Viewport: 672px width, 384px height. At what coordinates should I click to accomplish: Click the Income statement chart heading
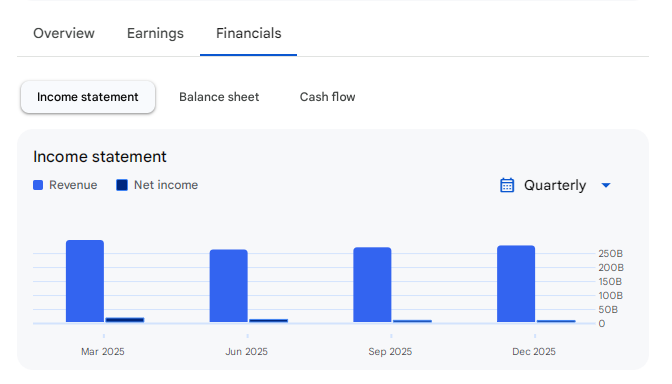tap(99, 157)
